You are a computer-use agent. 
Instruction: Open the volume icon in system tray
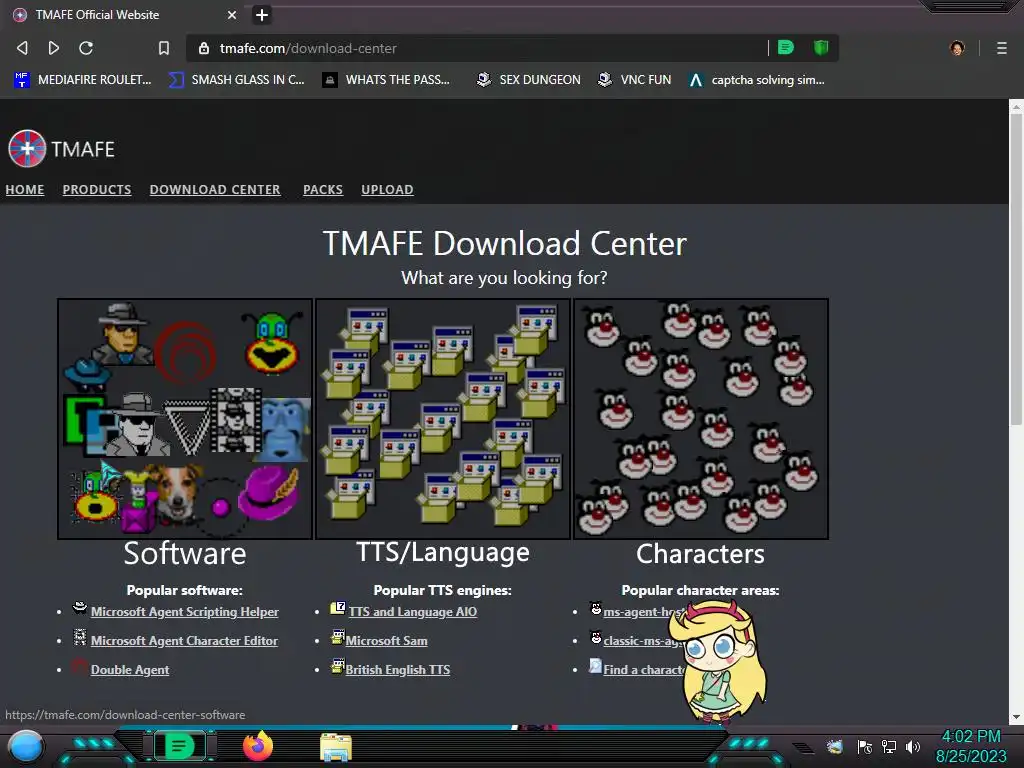coord(913,746)
